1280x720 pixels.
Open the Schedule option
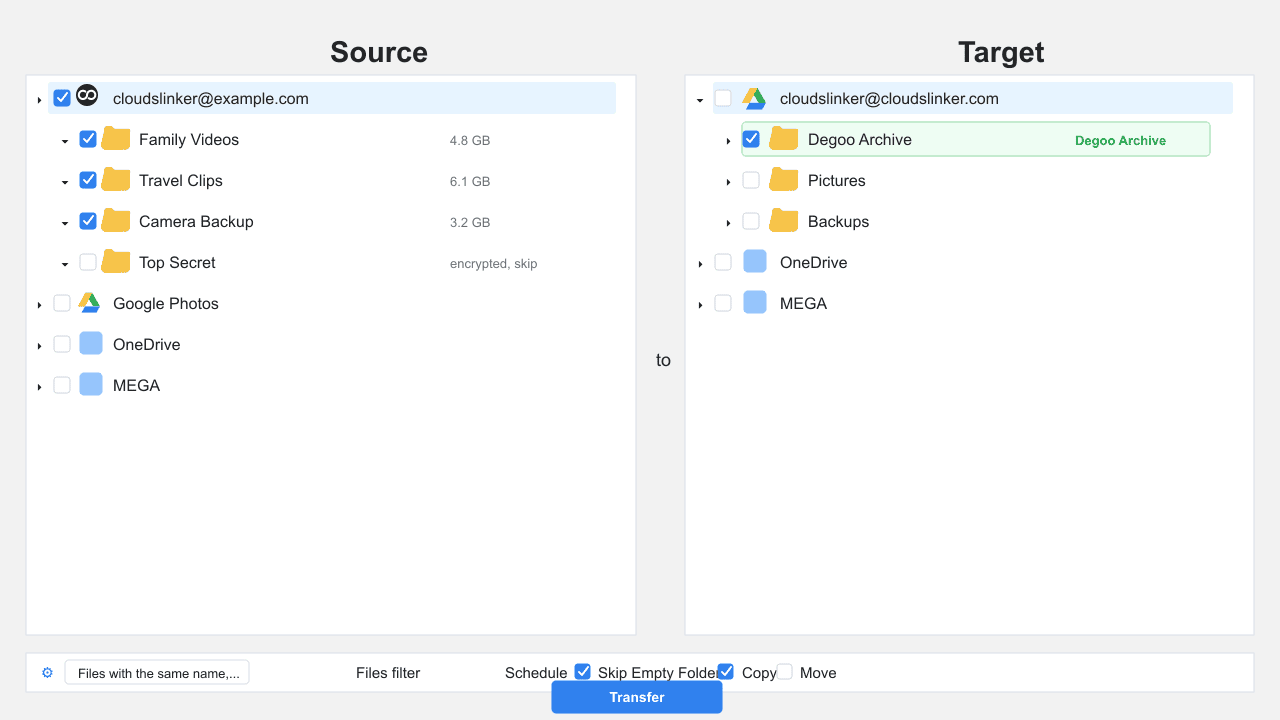pos(536,673)
